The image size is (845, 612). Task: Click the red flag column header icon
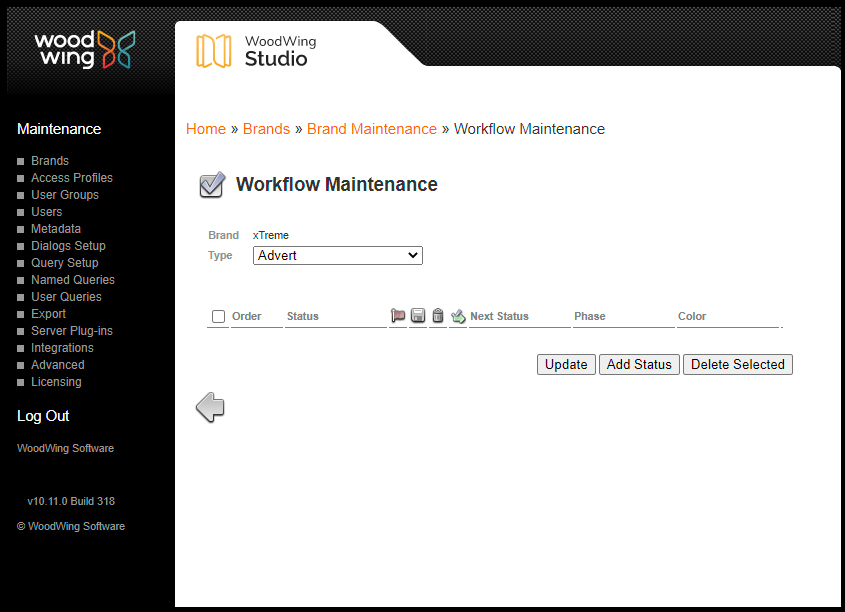click(x=398, y=316)
